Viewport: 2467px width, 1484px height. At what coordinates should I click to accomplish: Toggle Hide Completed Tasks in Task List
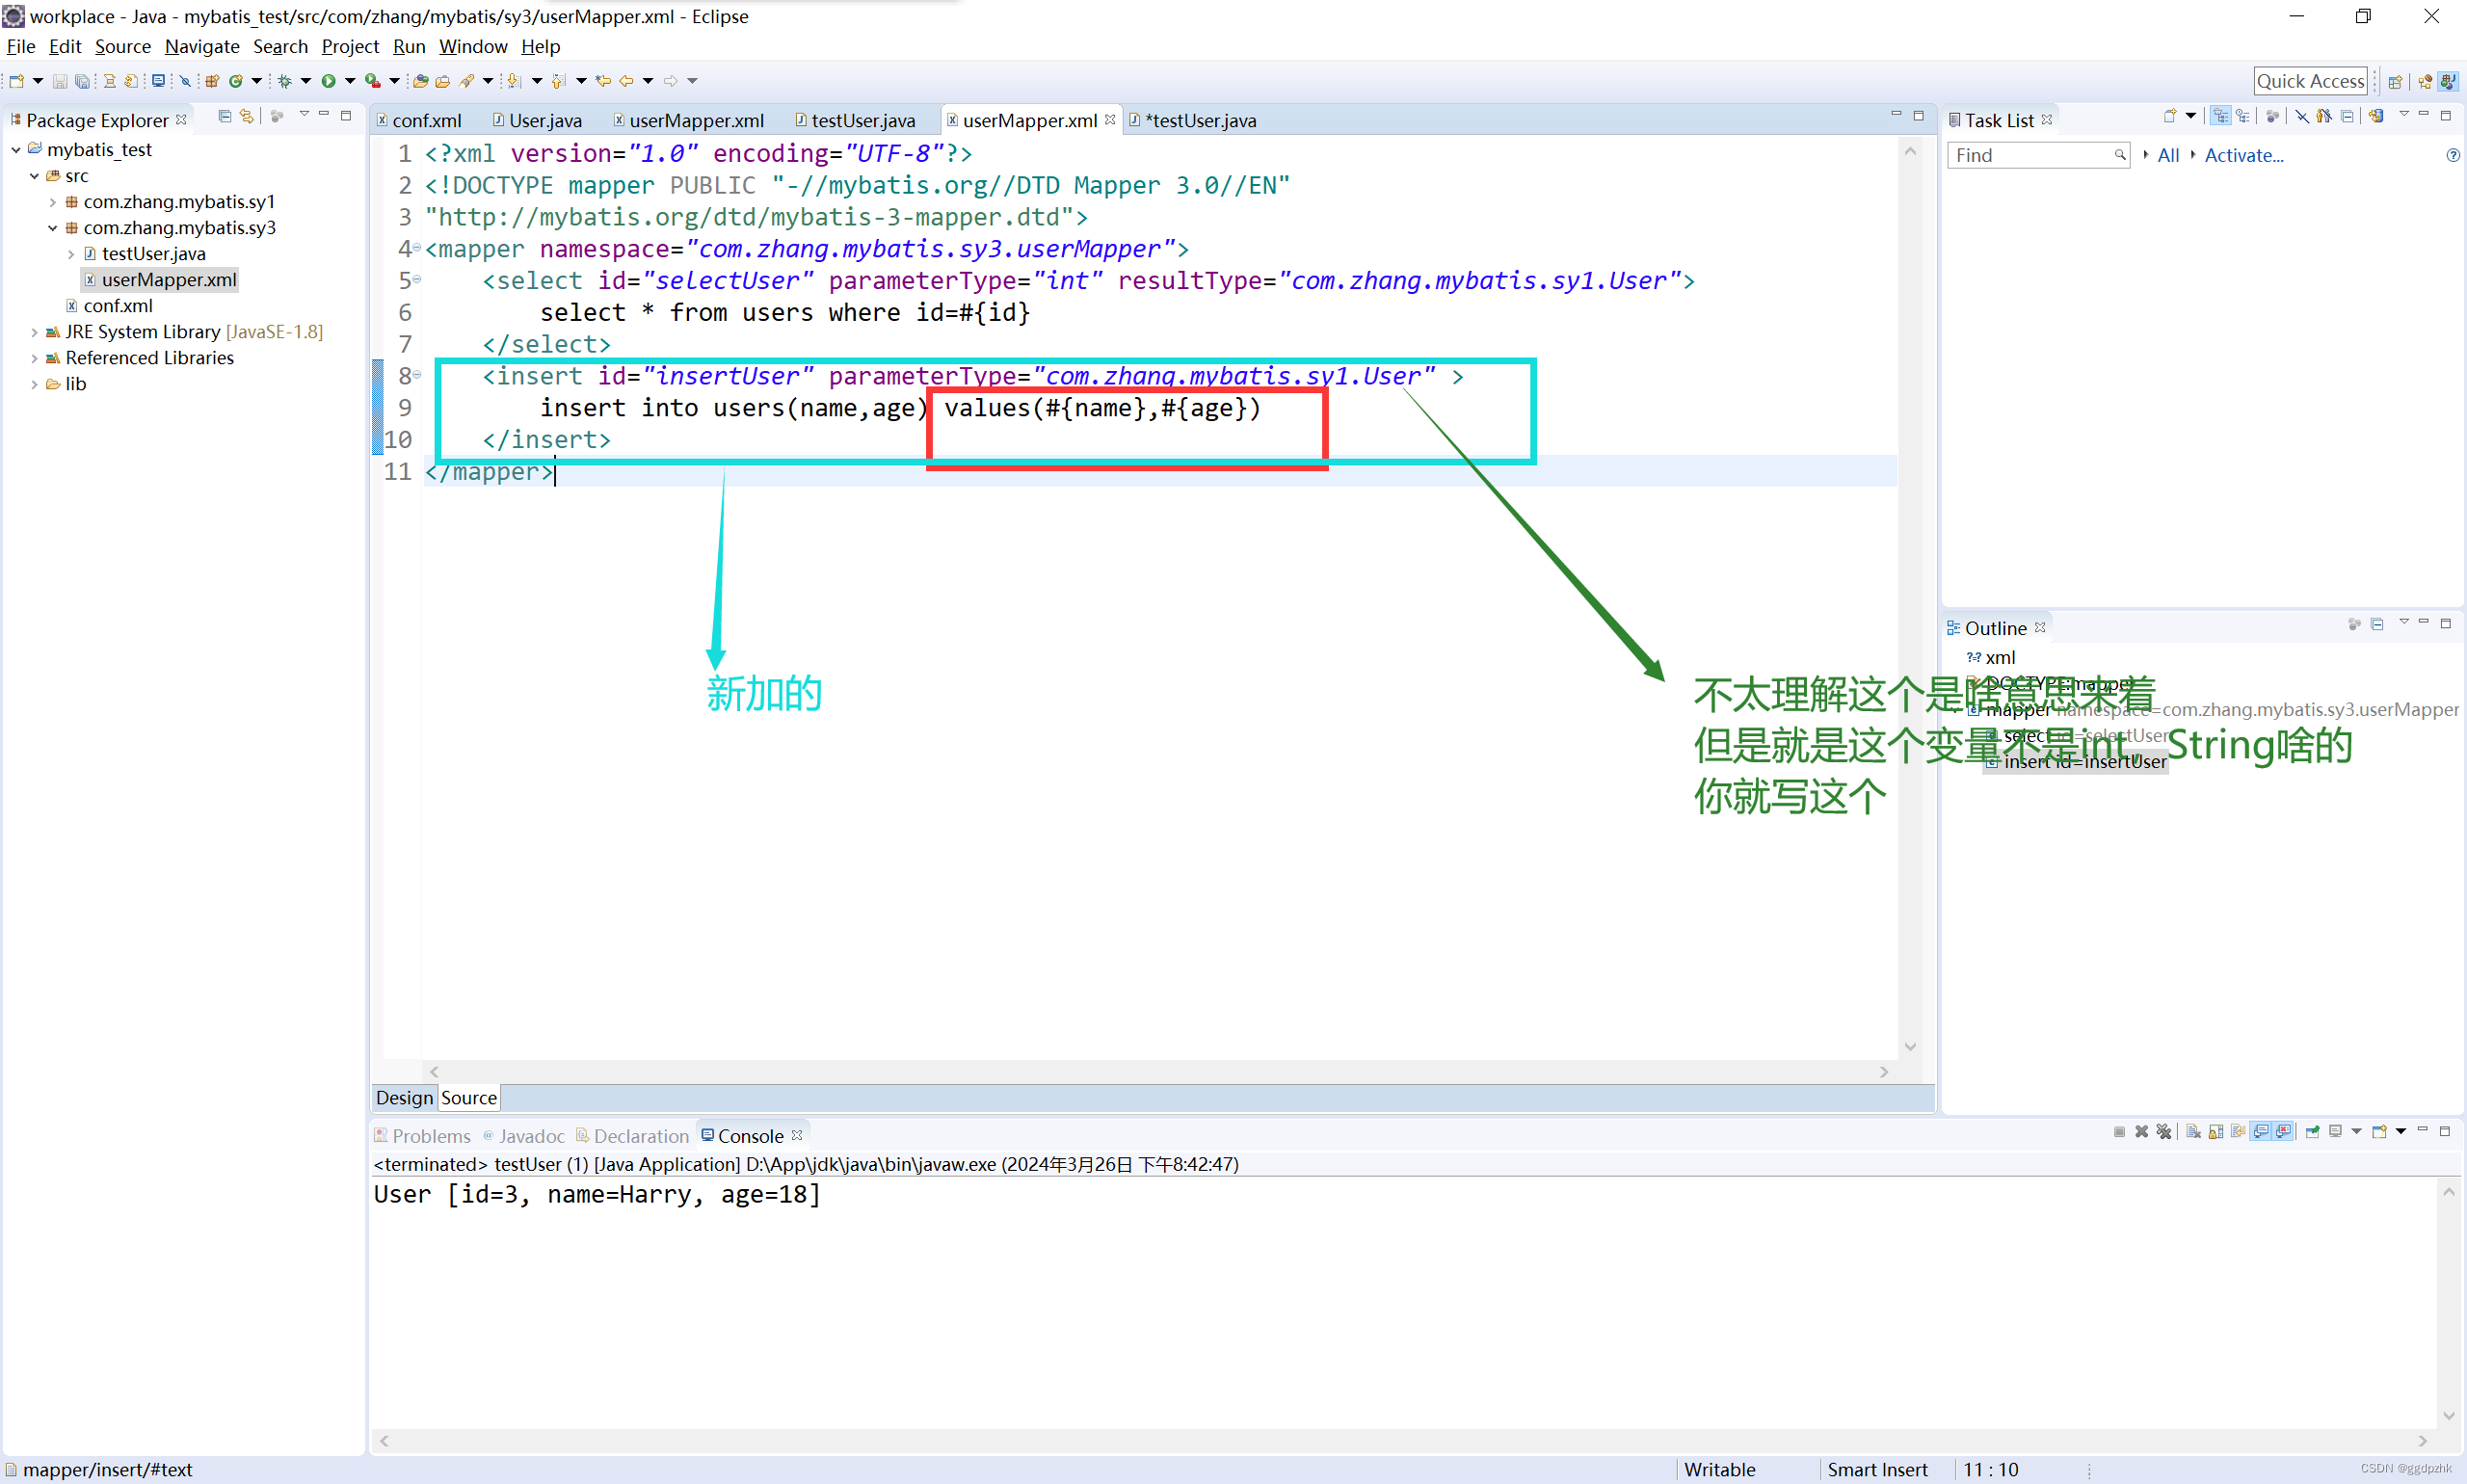coord(2302,117)
